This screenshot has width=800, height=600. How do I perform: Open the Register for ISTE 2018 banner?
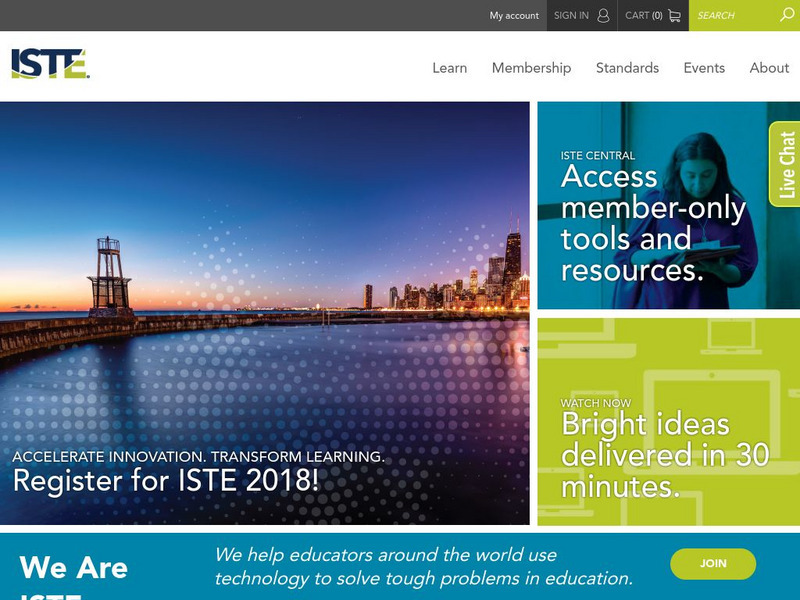166,481
